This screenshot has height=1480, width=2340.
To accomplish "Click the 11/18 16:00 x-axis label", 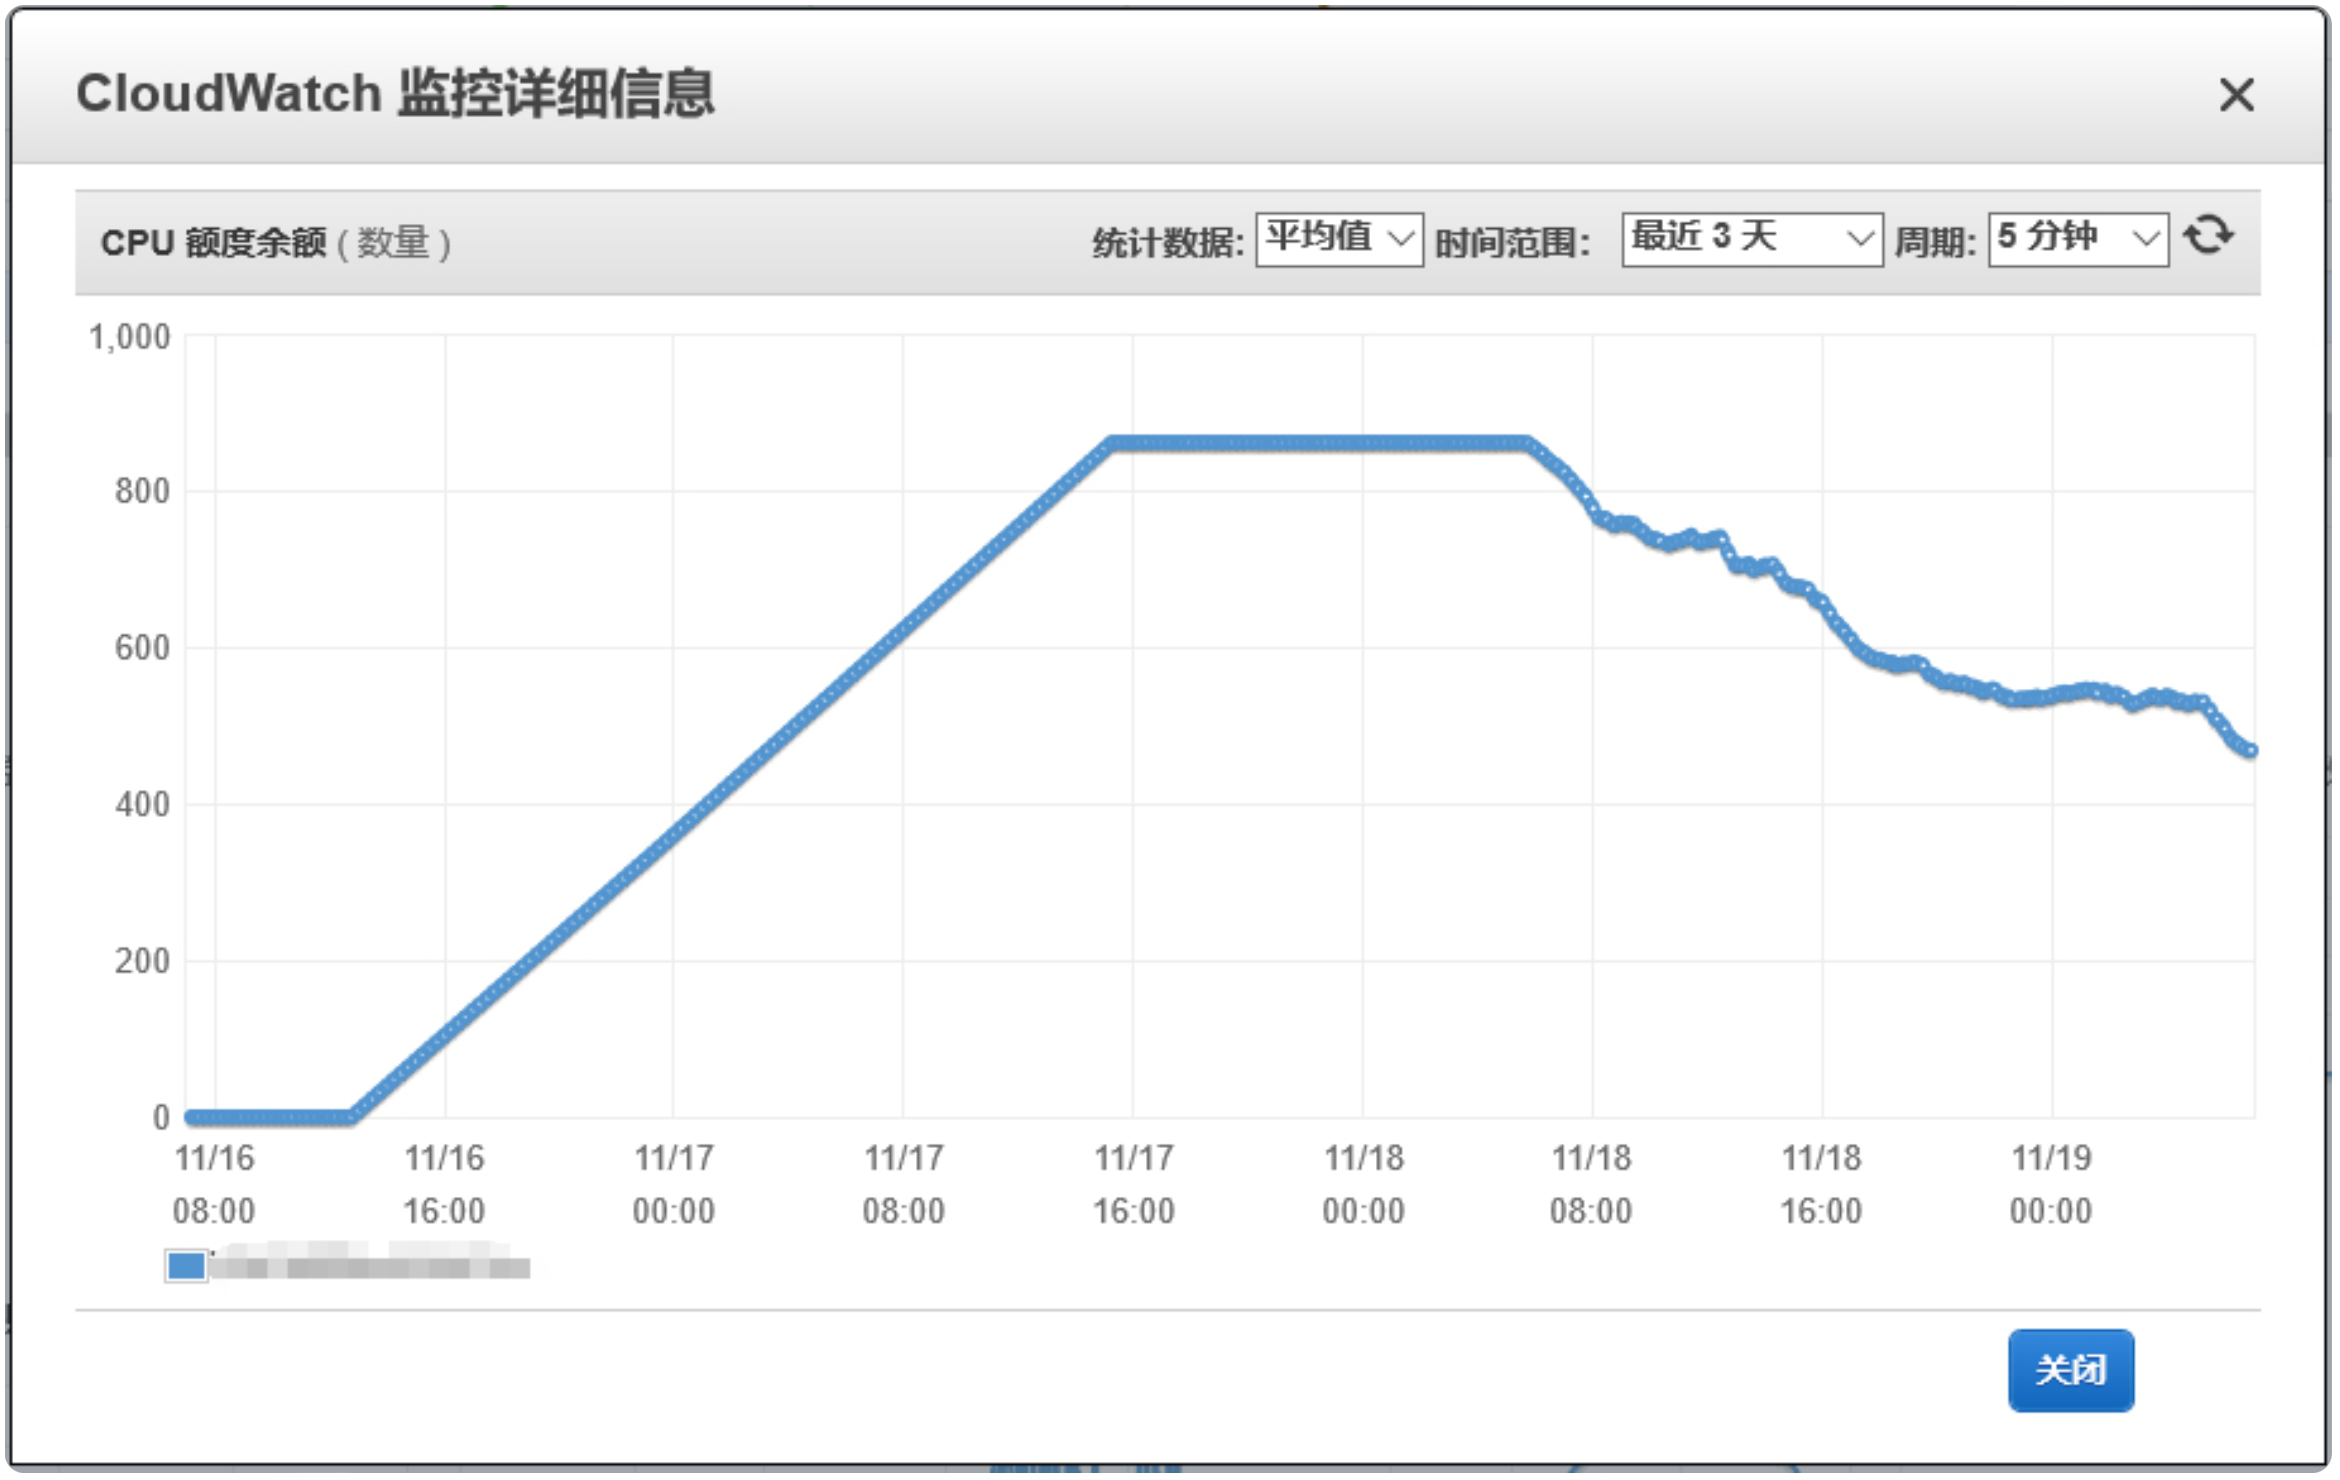I will click(1820, 1184).
